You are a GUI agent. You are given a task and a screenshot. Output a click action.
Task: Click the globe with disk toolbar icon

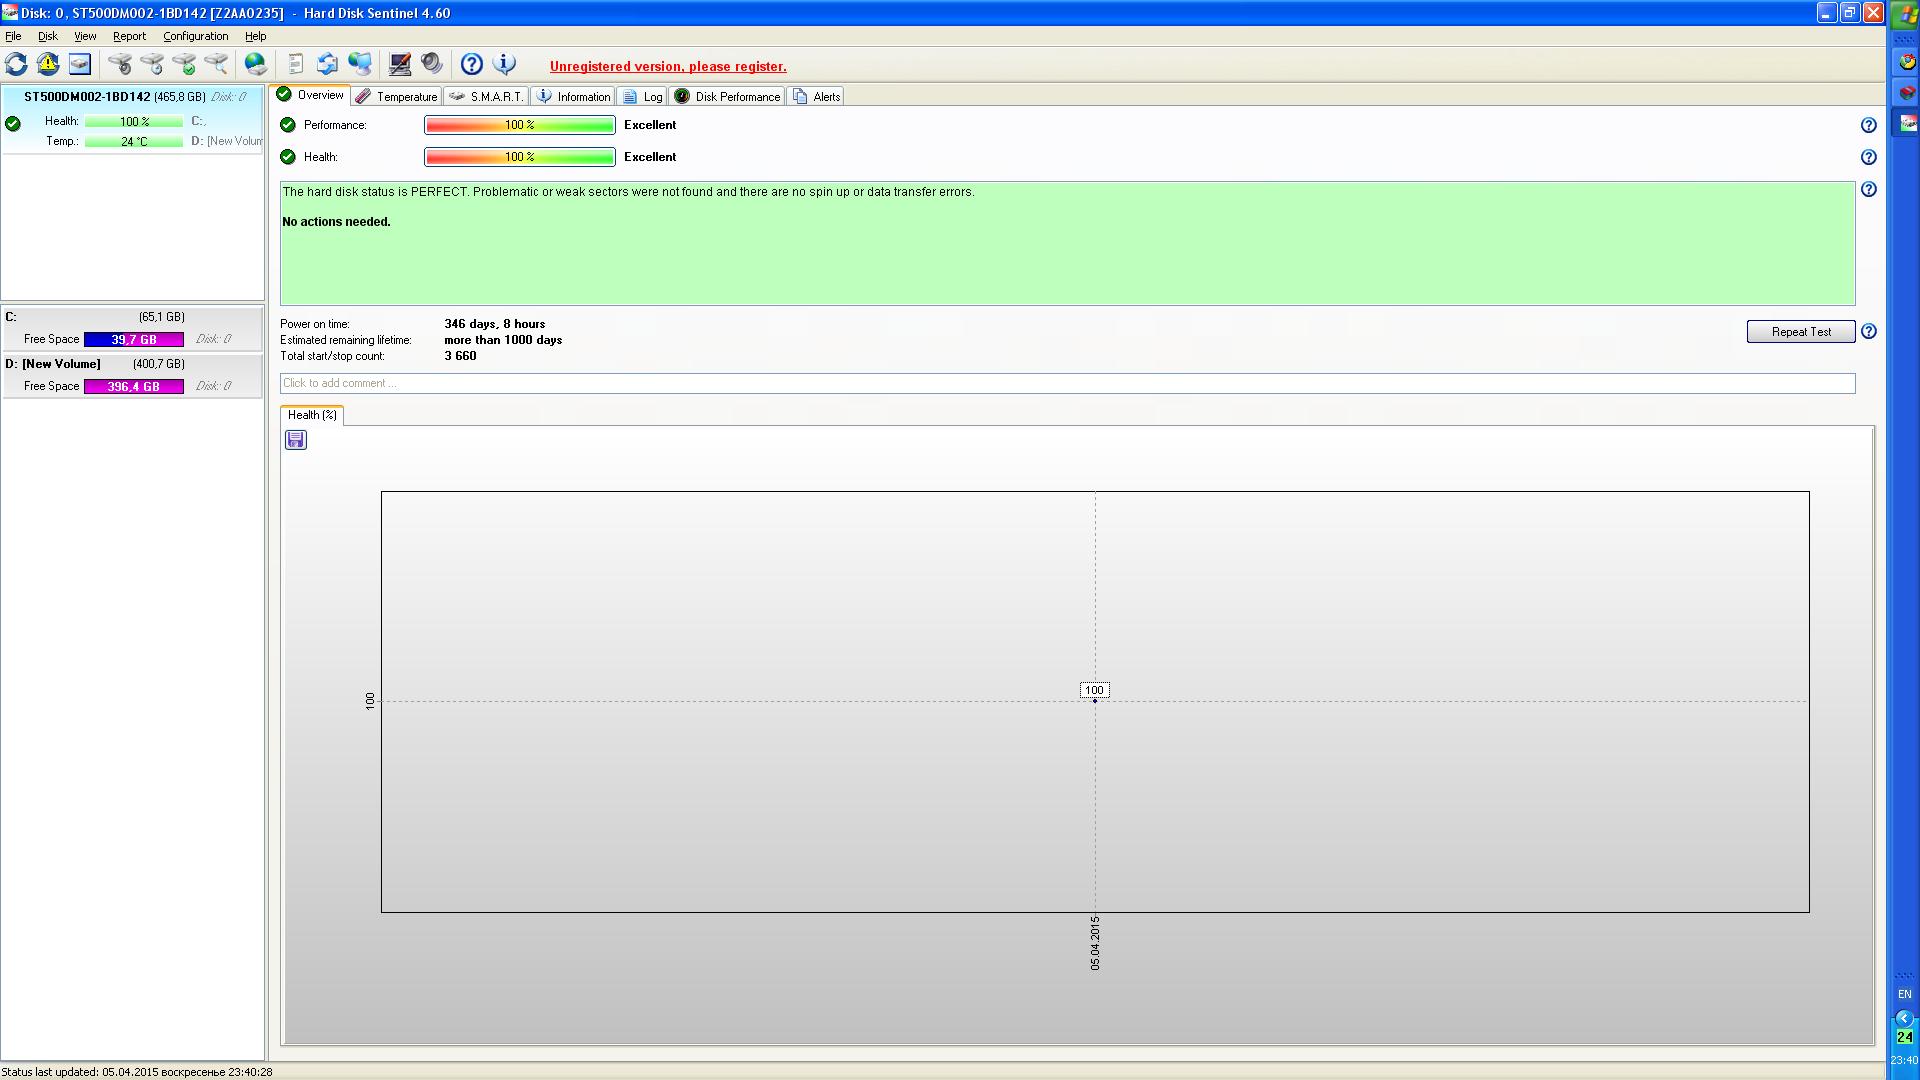pyautogui.click(x=256, y=65)
